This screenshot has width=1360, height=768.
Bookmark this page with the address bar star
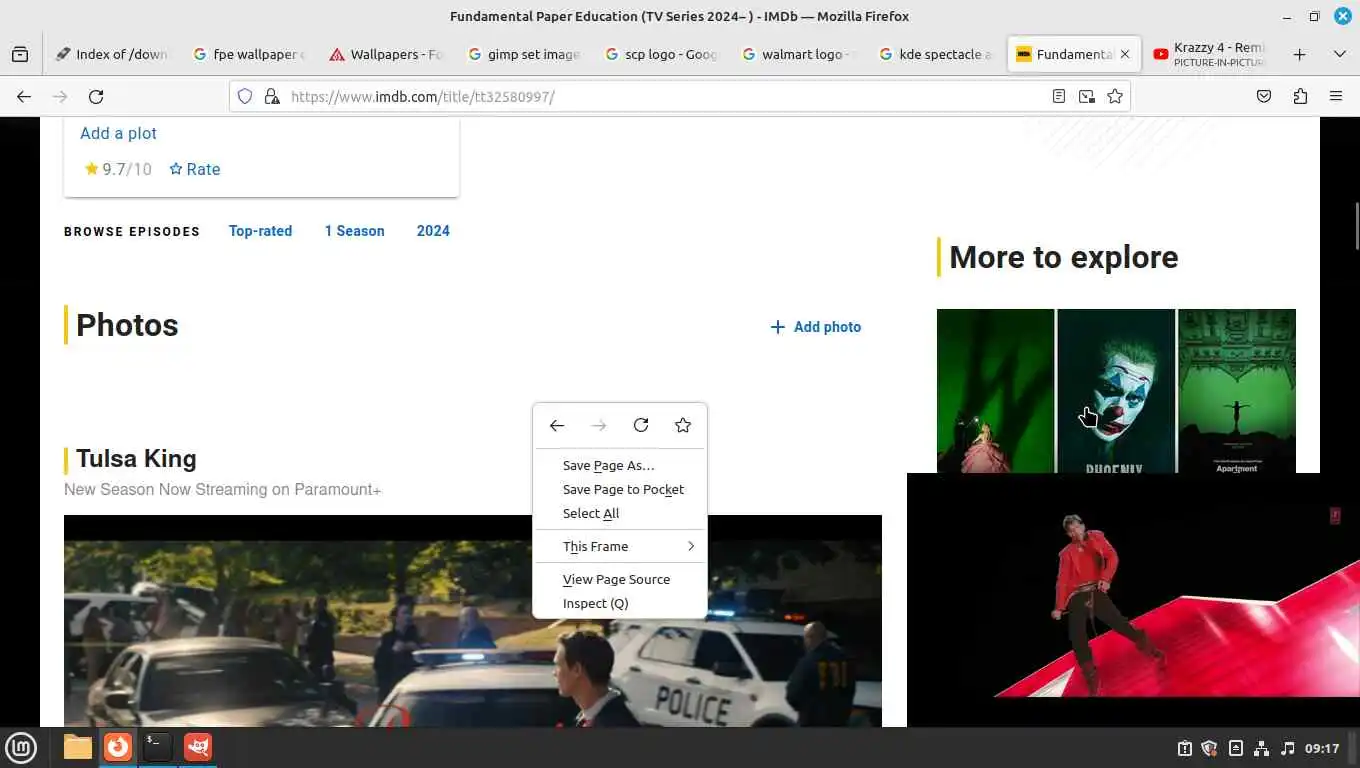1115,97
